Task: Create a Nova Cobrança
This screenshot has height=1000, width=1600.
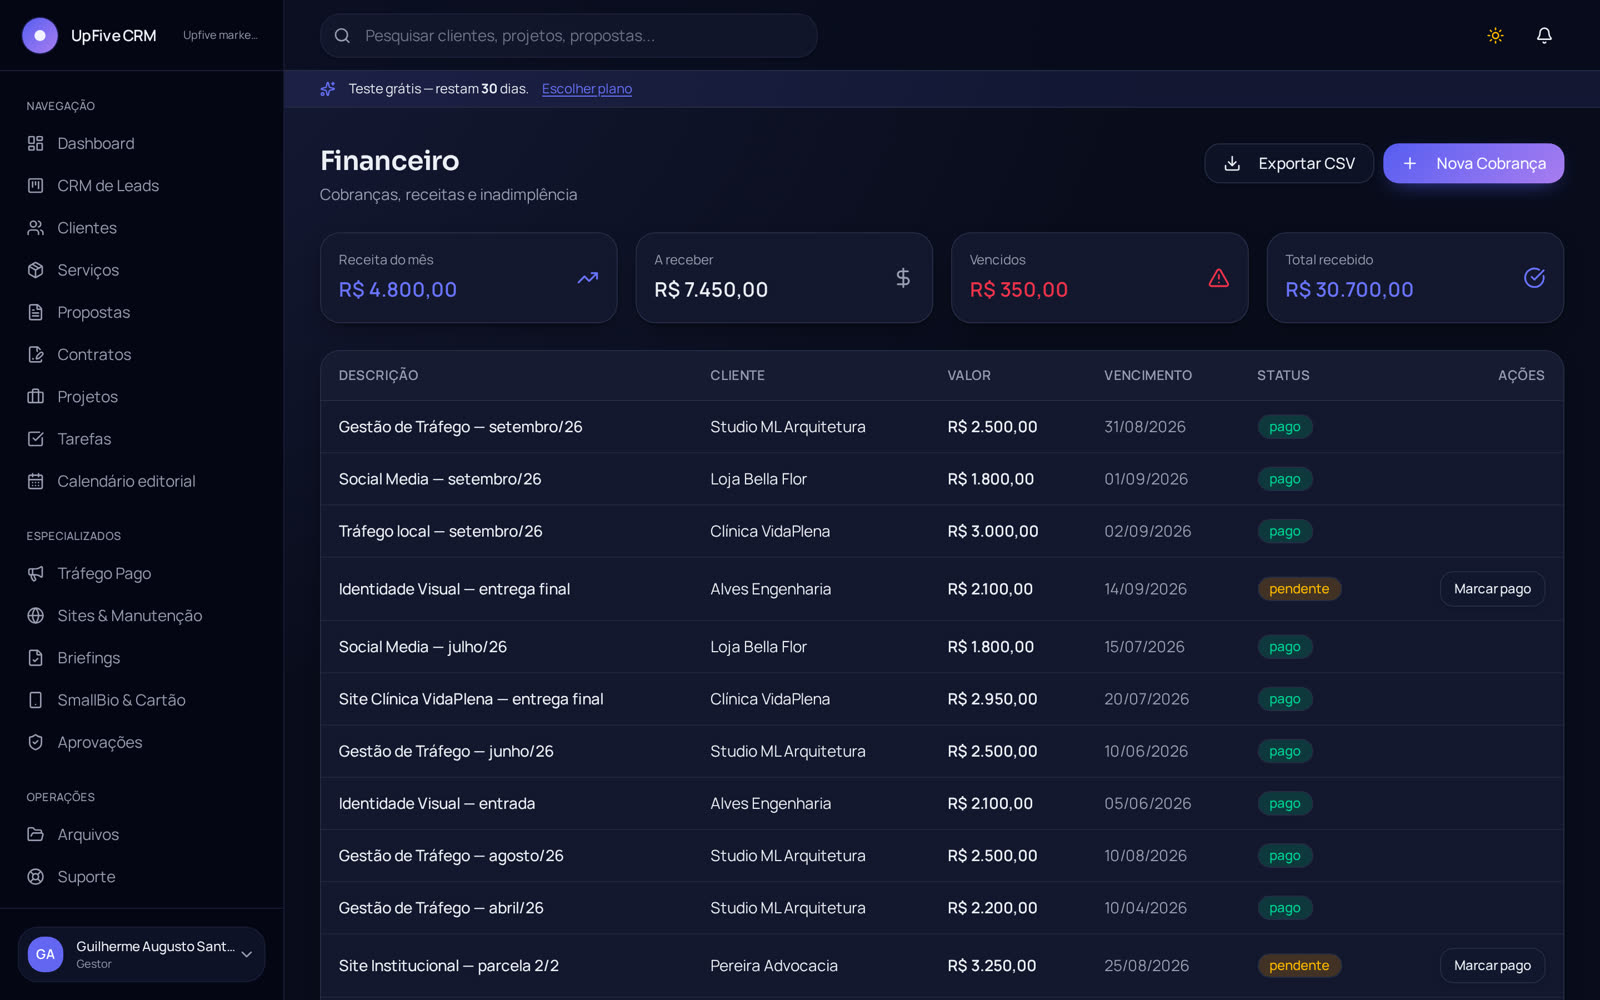Action: click(1473, 163)
